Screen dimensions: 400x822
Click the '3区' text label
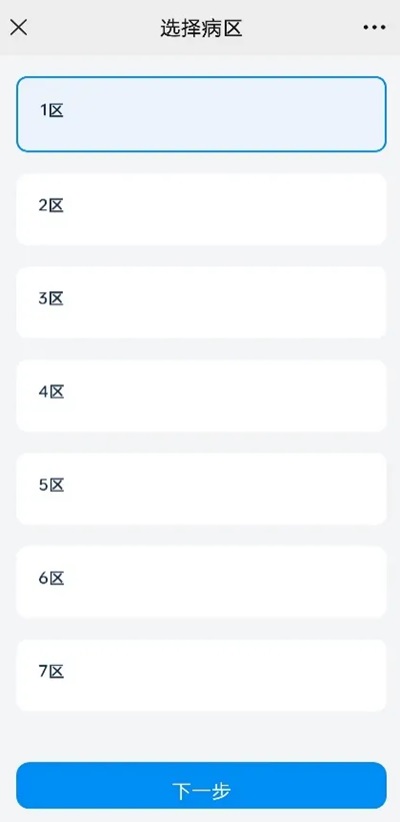[x=51, y=299]
